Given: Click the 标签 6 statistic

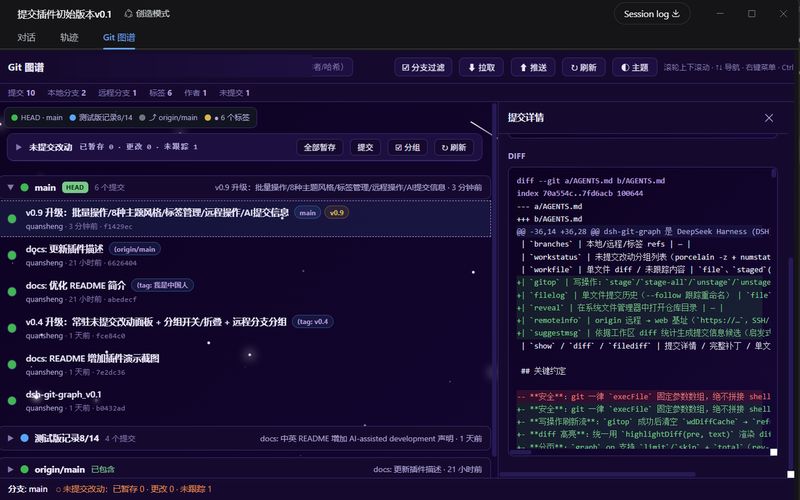Looking at the screenshot, I should 160,93.
